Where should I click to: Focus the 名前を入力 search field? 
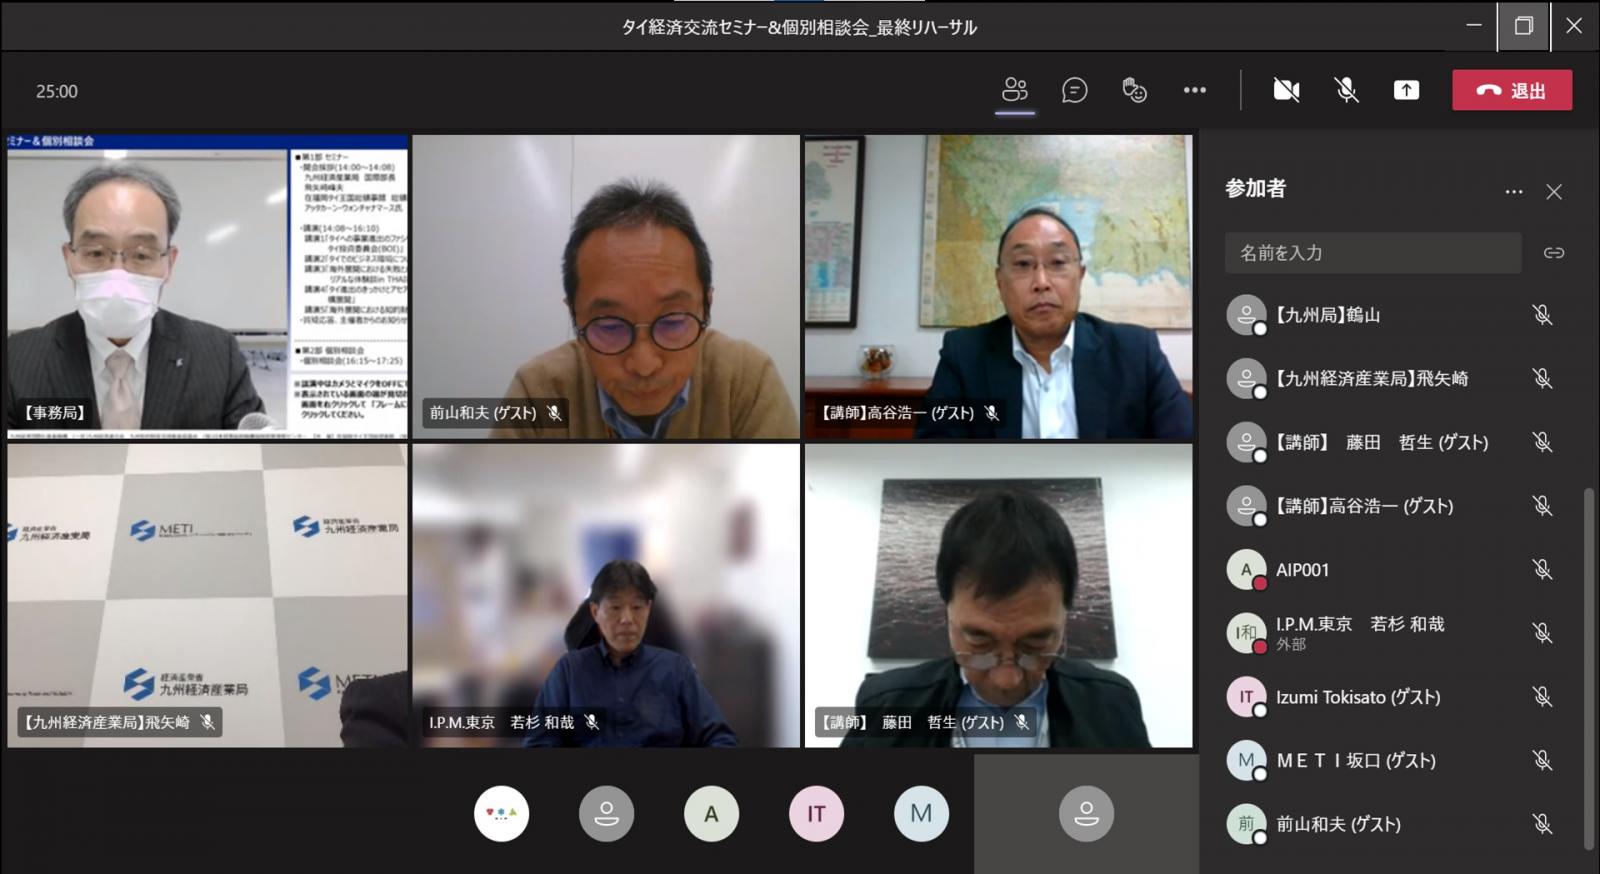(x=1373, y=253)
